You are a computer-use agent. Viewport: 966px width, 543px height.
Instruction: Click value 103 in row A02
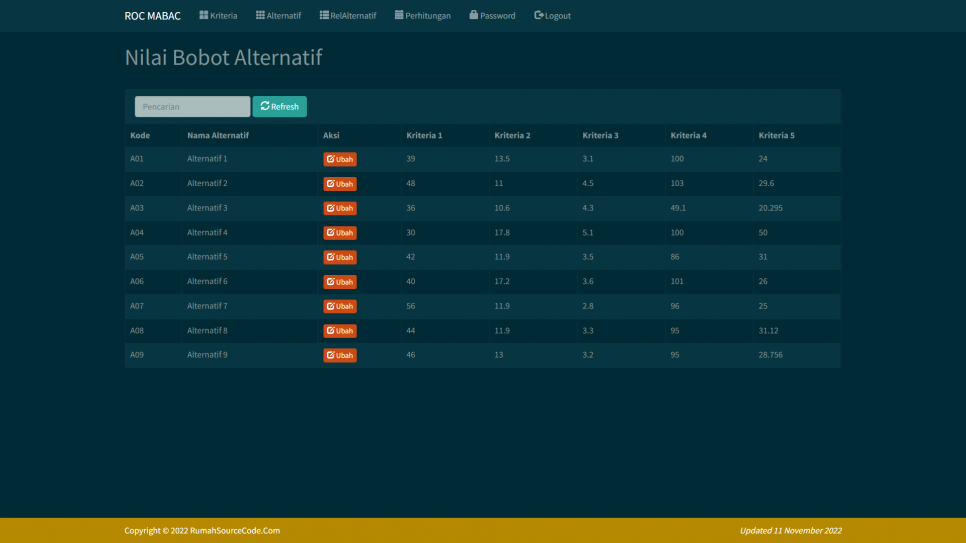676,184
